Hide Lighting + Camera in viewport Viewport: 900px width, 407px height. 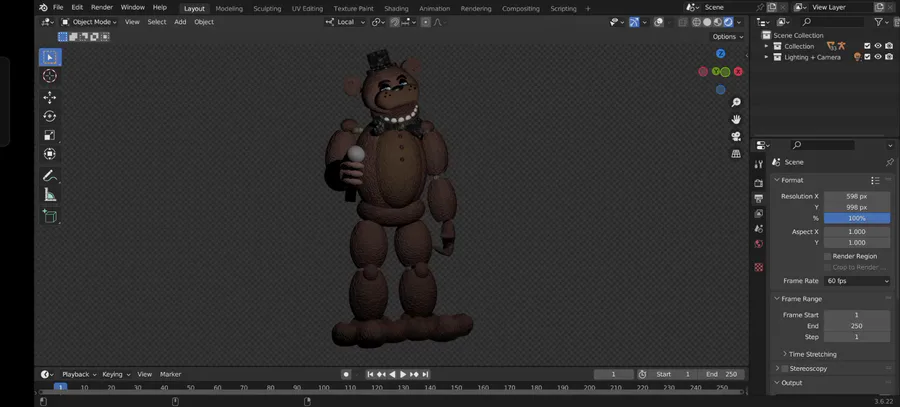(878, 57)
